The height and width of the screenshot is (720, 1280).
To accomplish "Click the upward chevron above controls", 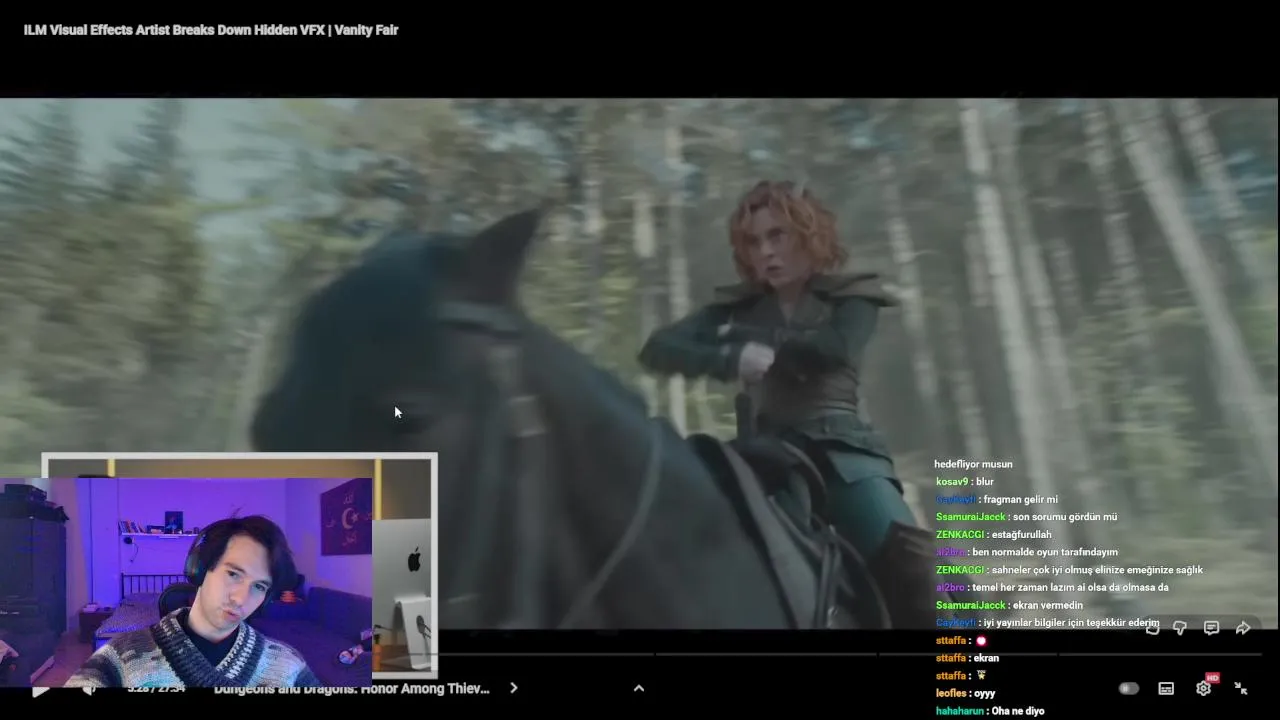I will click(639, 688).
